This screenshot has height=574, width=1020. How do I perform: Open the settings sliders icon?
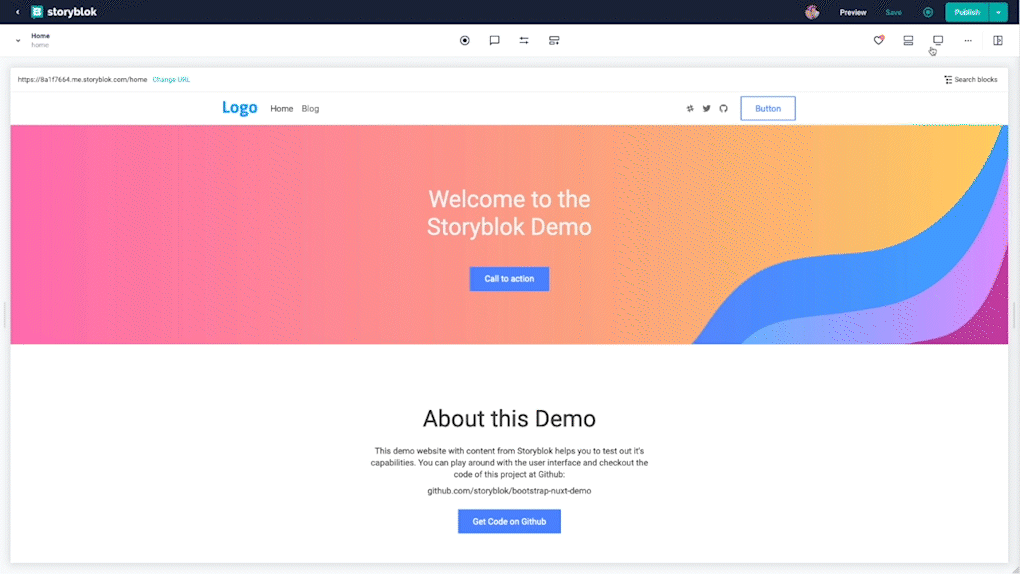click(x=524, y=40)
